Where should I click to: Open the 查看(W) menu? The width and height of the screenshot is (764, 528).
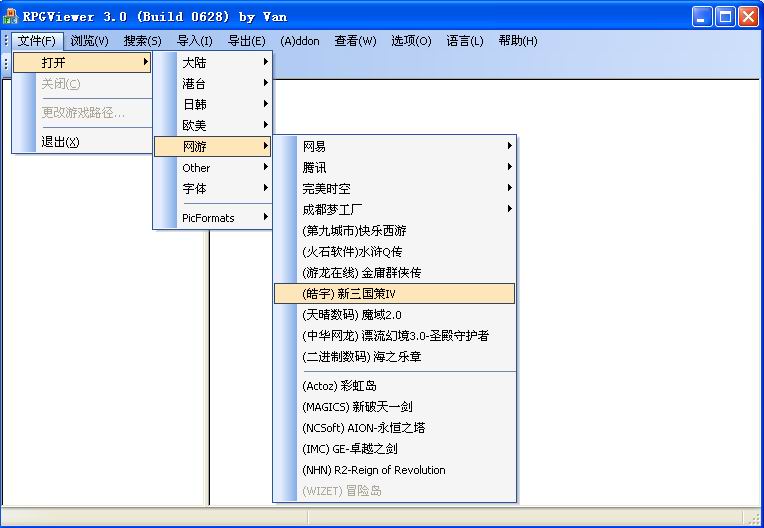[x=355, y=41]
